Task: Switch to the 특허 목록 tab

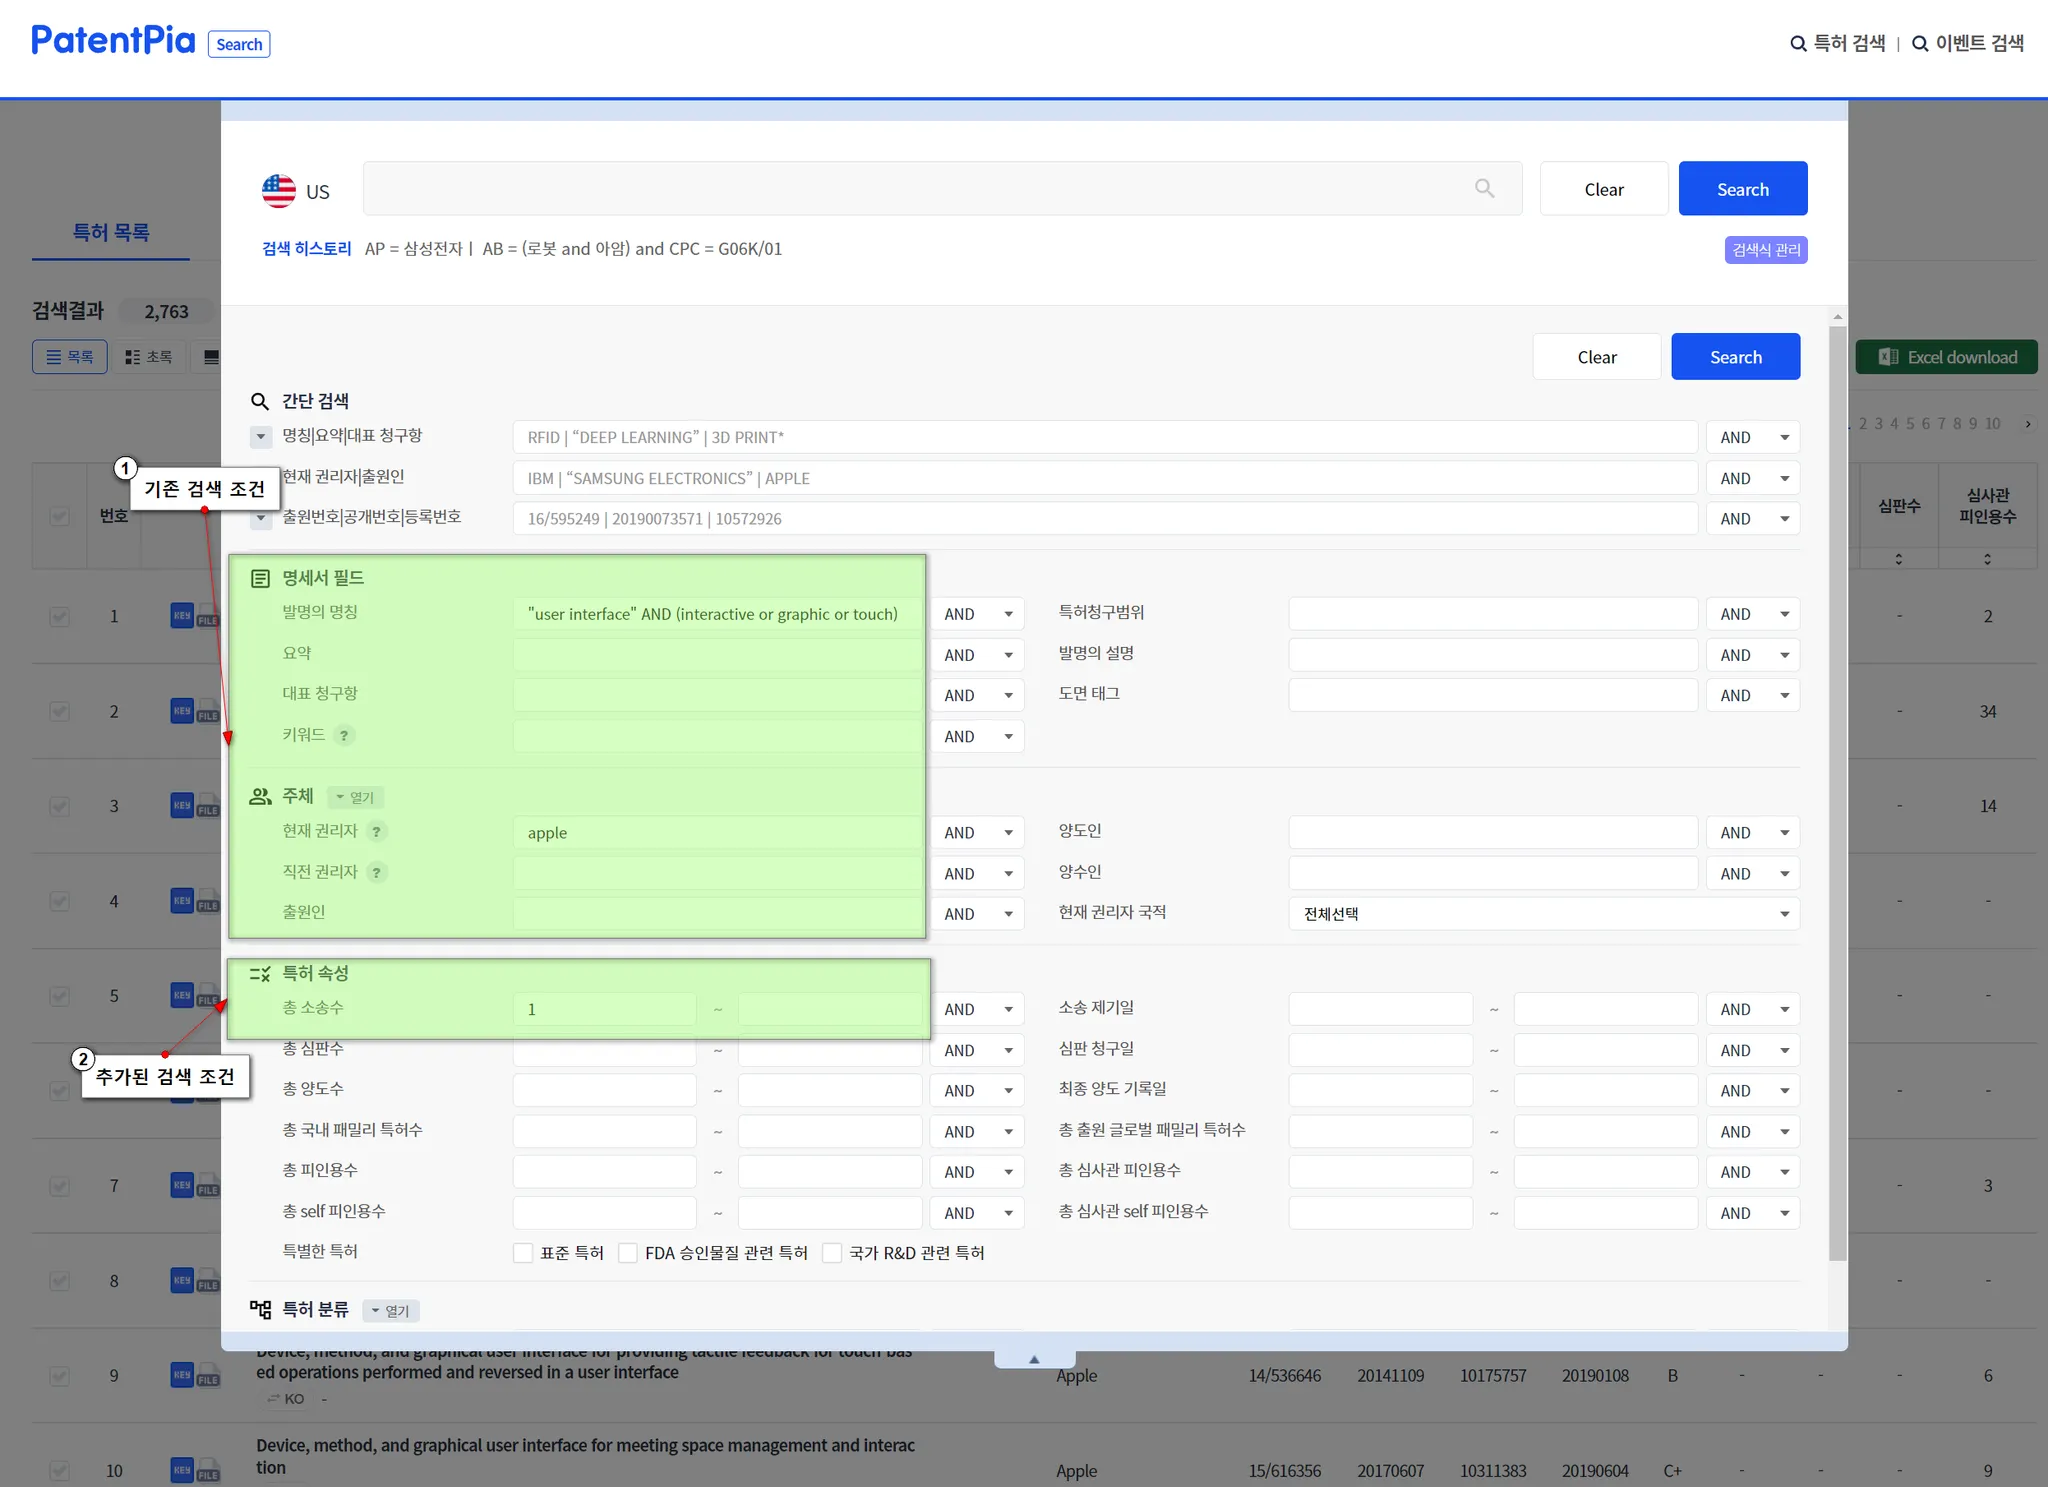Action: point(110,232)
